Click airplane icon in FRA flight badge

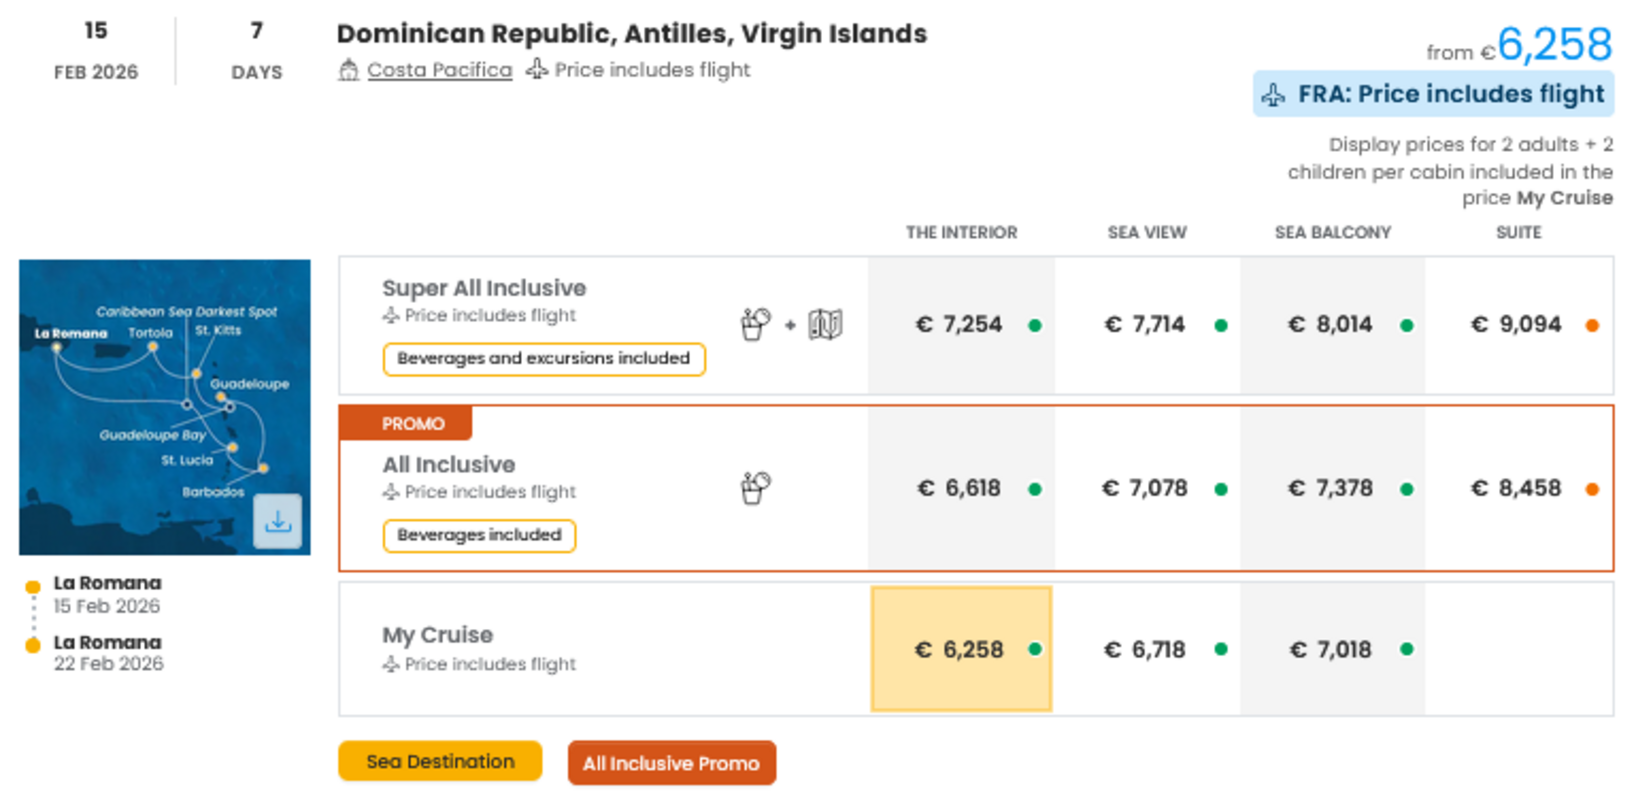[x=1273, y=95]
